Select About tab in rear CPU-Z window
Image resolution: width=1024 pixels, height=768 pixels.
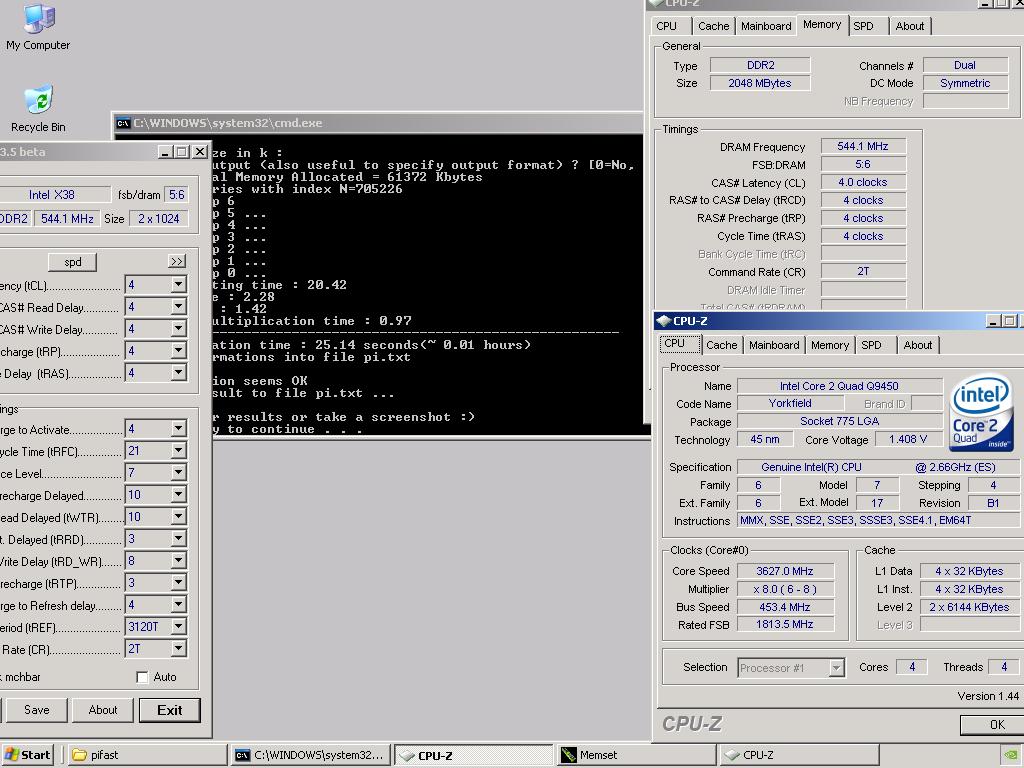point(910,26)
